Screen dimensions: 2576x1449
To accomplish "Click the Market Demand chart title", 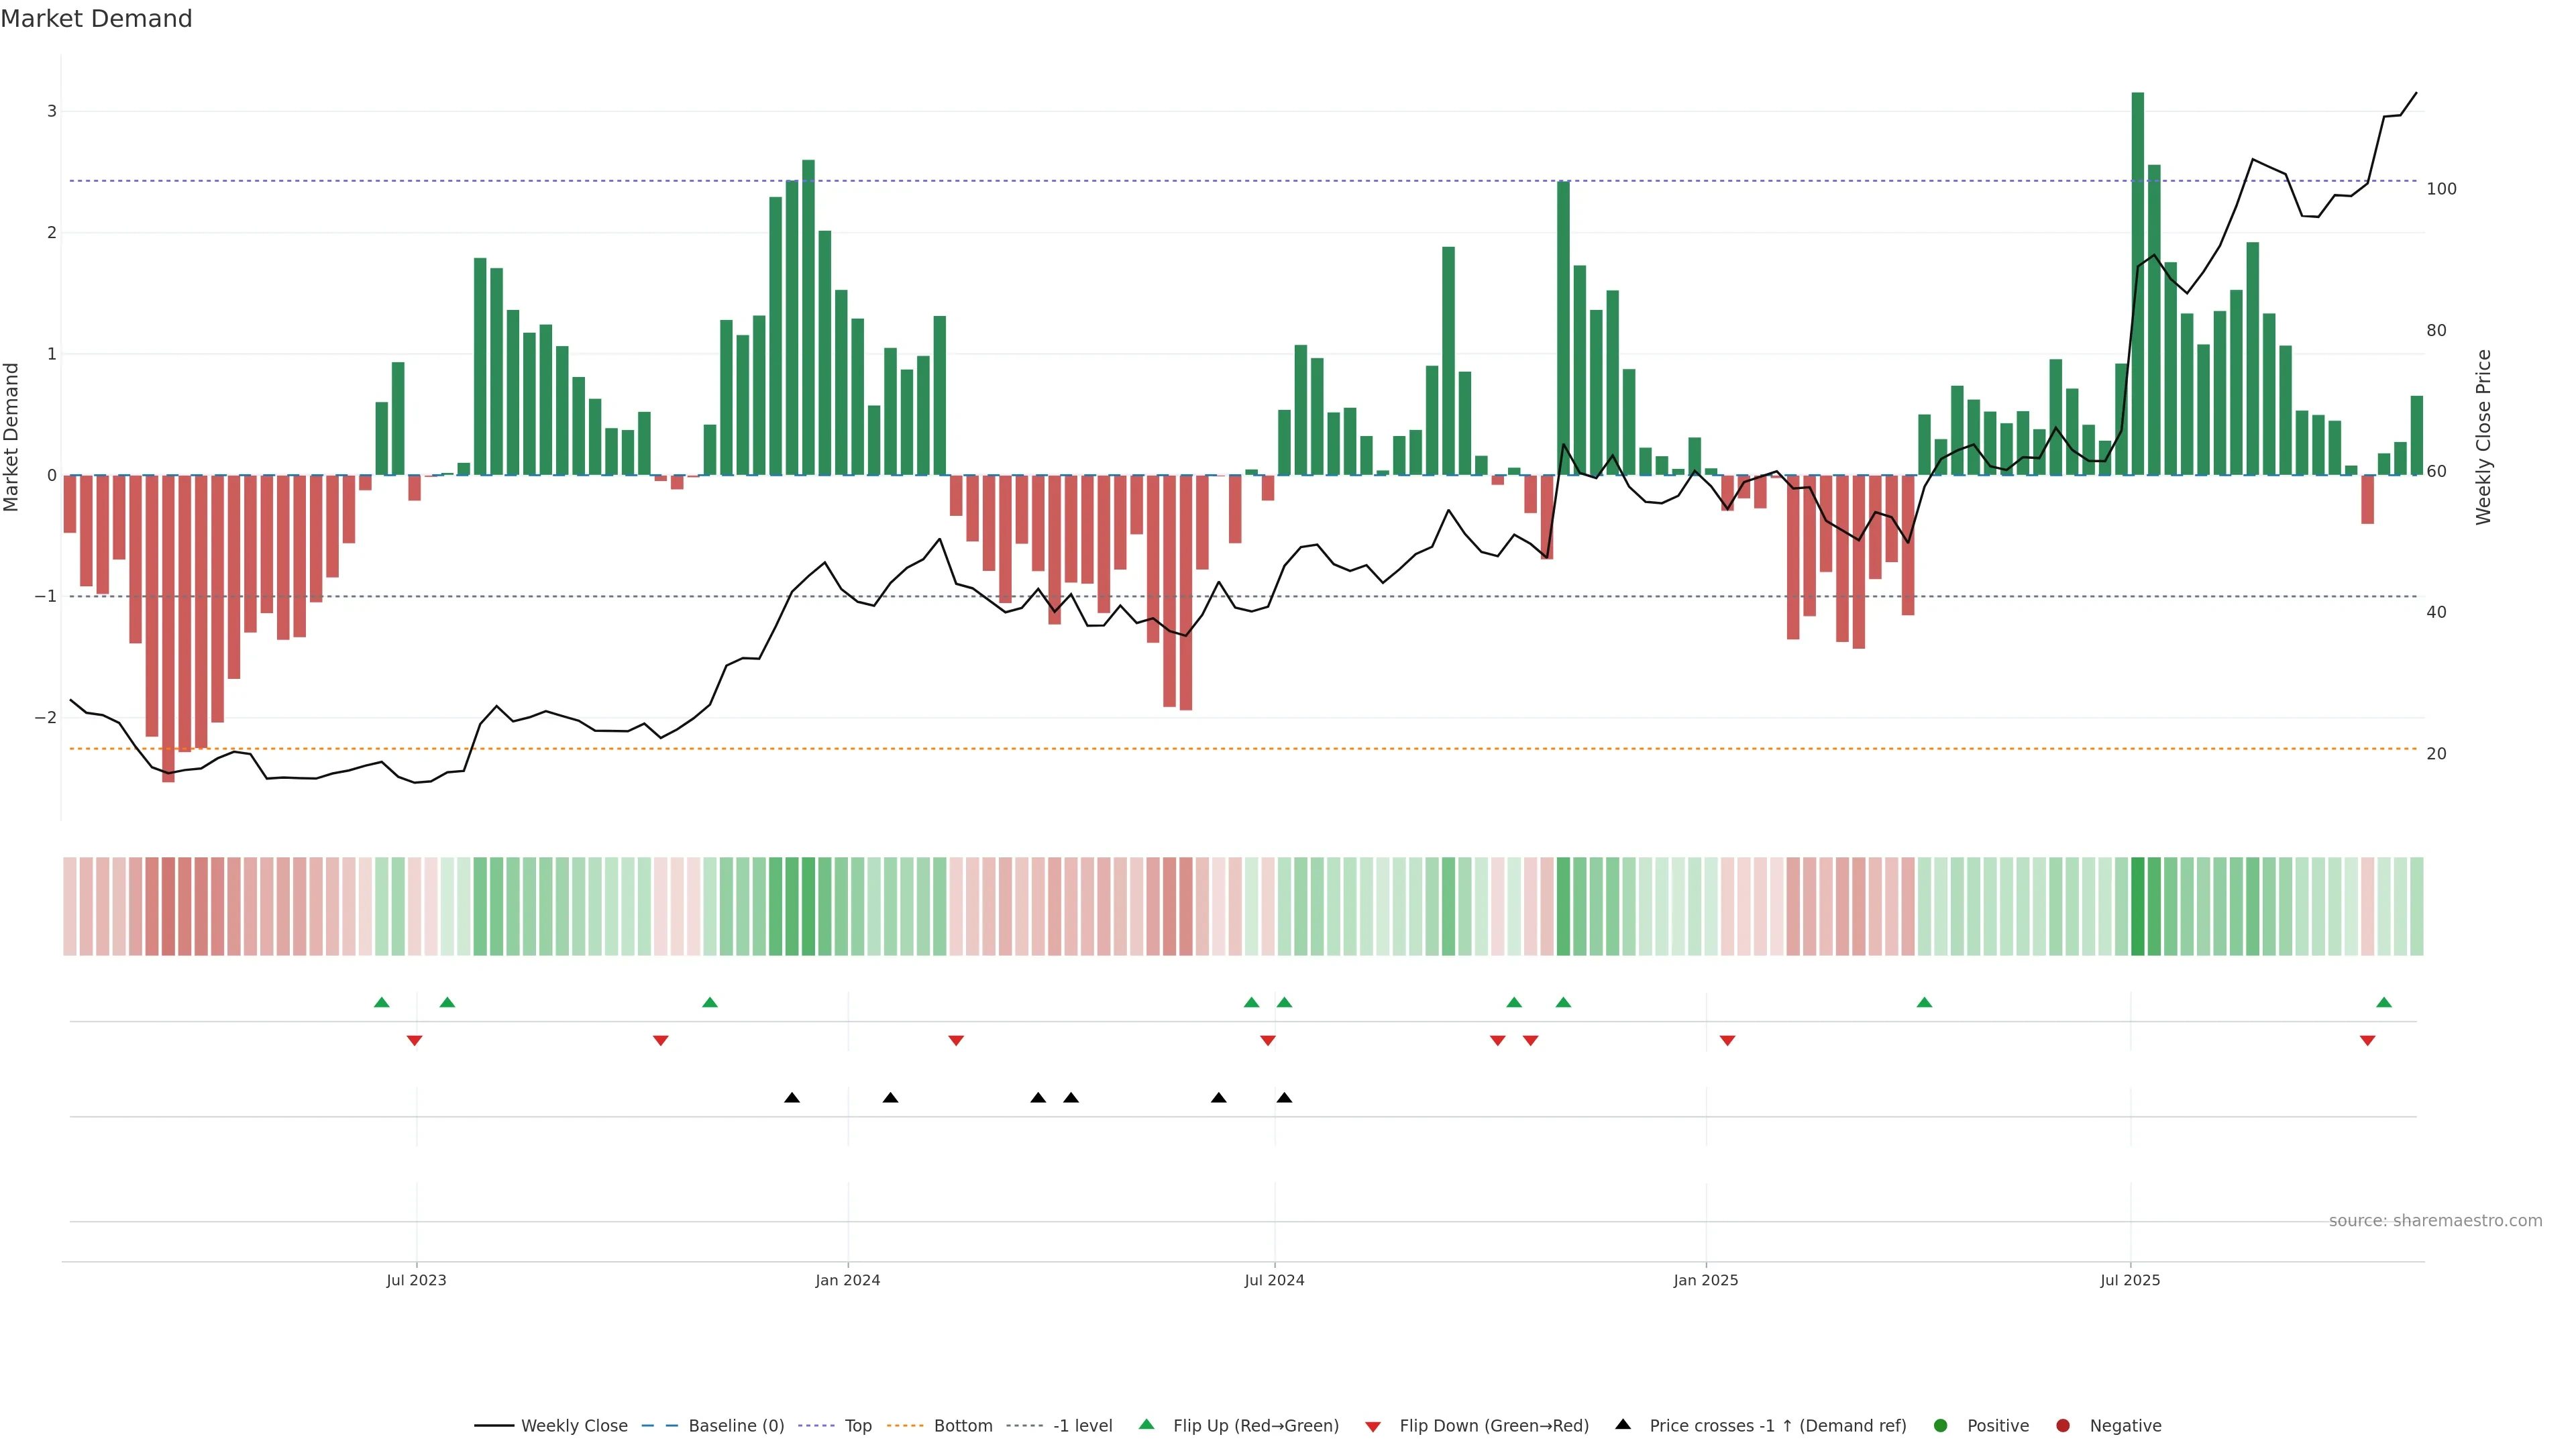I will pyautogui.click(x=96, y=19).
